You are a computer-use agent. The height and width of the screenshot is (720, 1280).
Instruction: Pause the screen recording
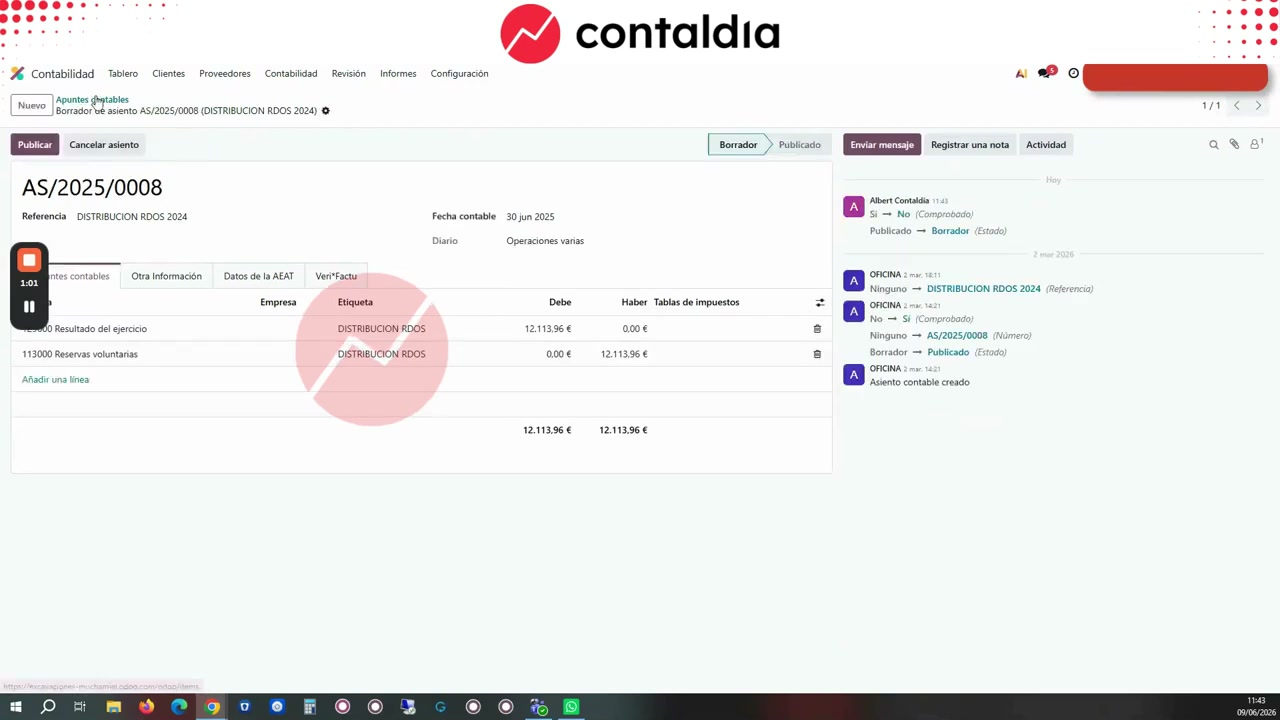pyautogui.click(x=29, y=307)
